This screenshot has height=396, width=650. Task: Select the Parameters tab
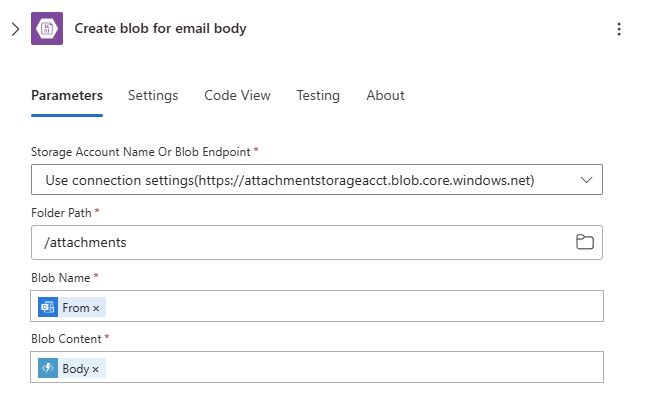[x=67, y=95]
